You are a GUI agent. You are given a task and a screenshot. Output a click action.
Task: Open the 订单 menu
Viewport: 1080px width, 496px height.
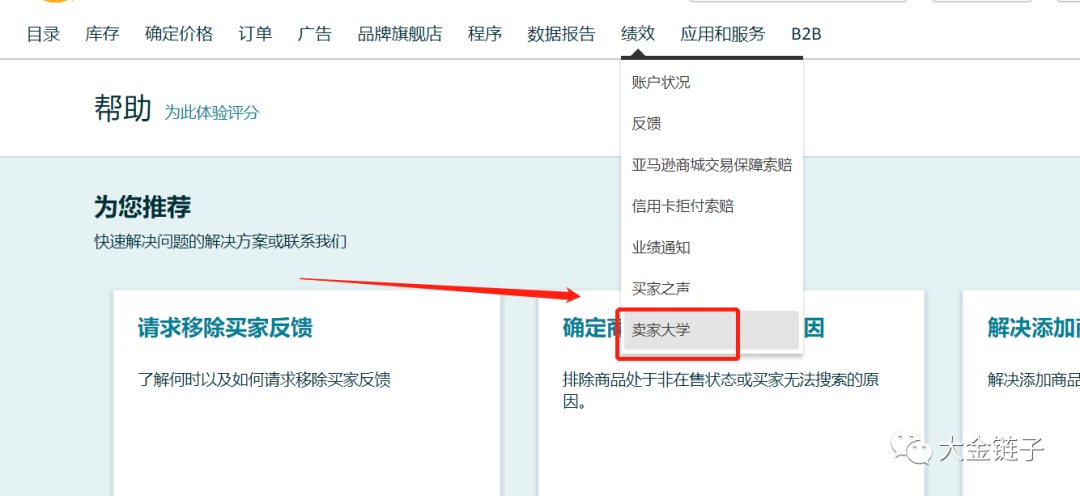click(256, 34)
